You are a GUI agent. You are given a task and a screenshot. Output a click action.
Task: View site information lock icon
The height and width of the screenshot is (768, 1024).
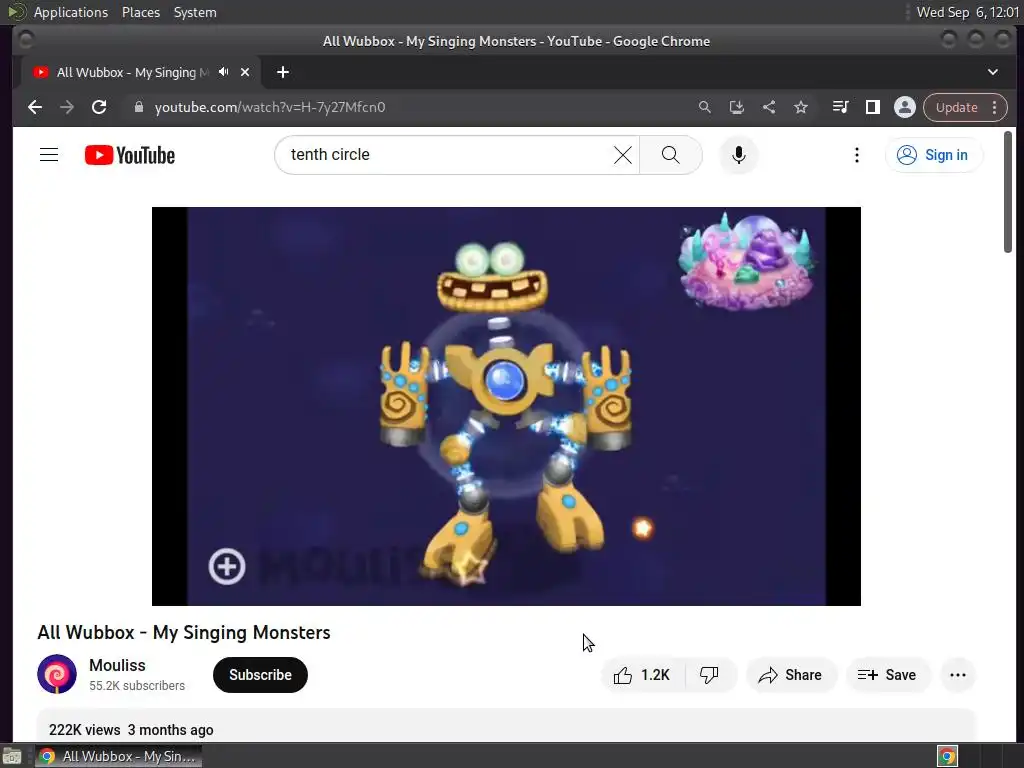(138, 107)
